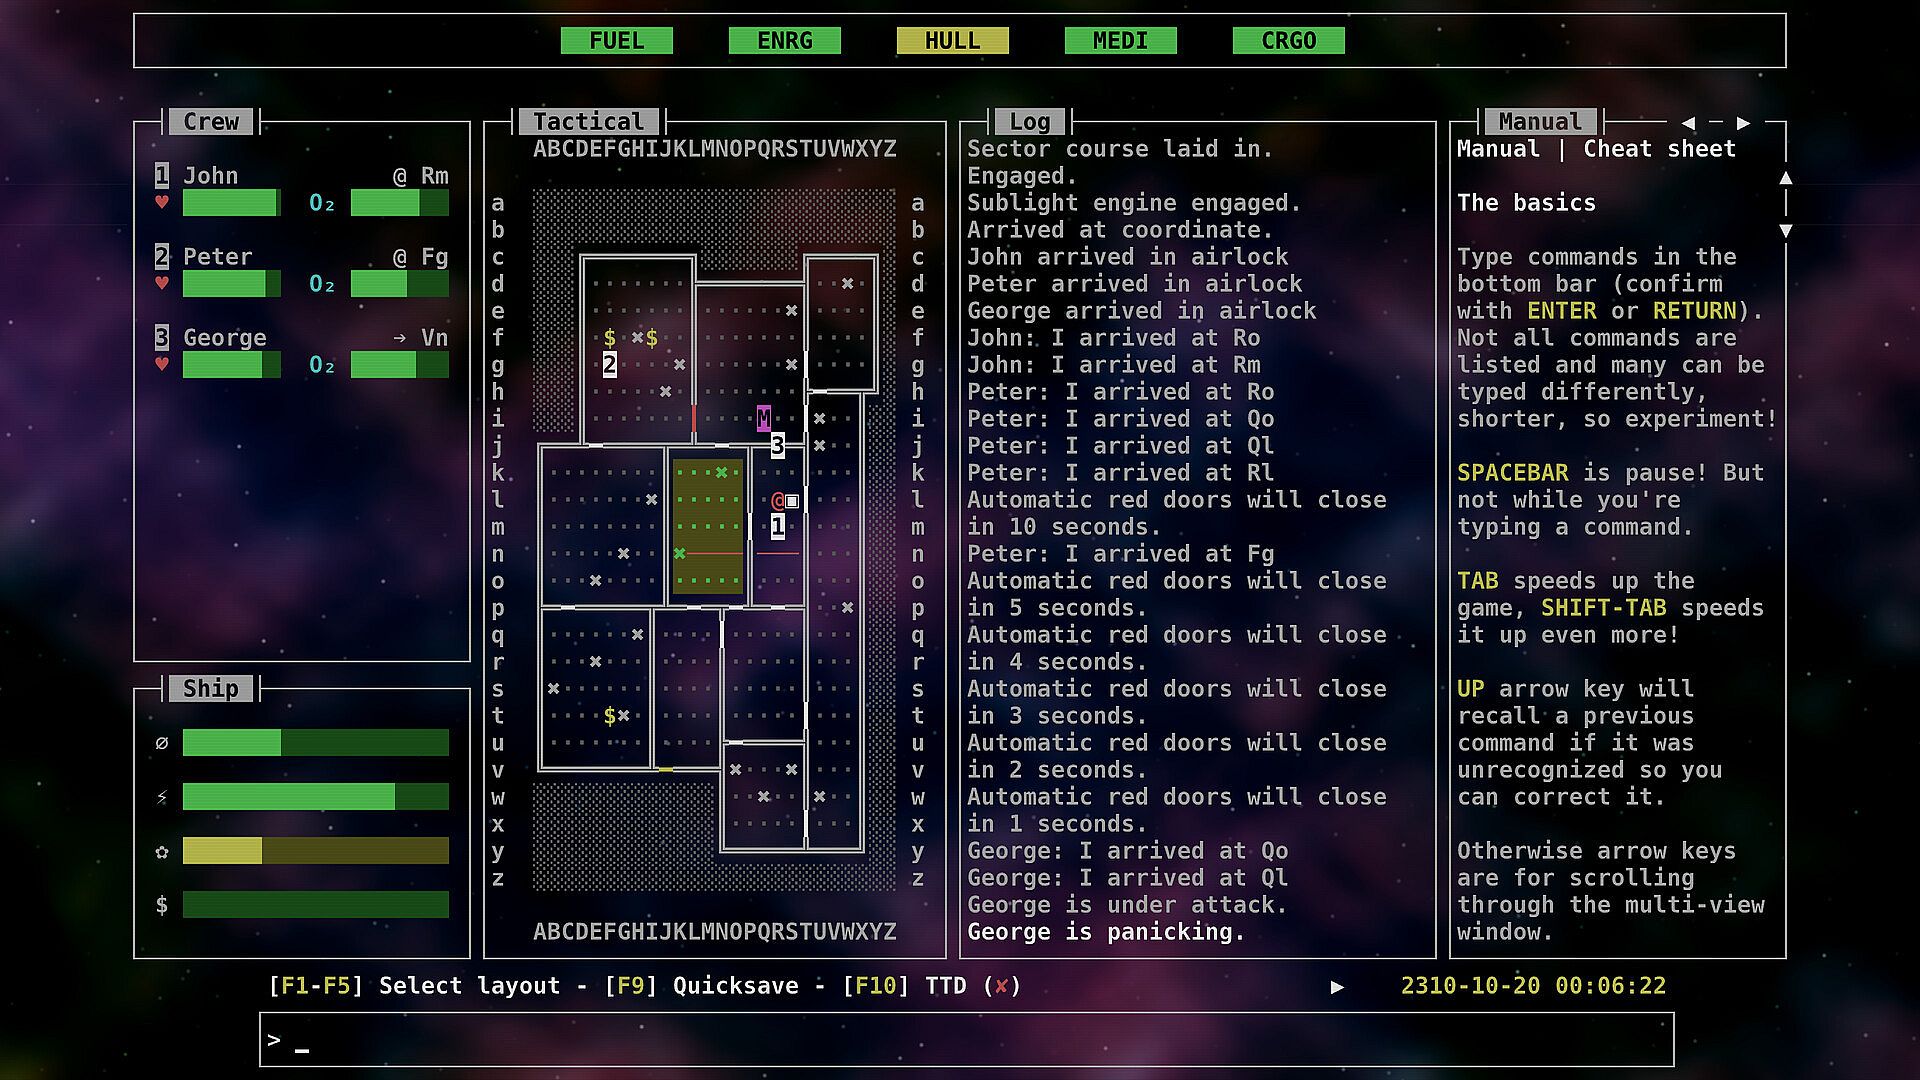This screenshot has height=1080, width=1920.
Task: Open the Log panel tab
Action: [1029, 122]
